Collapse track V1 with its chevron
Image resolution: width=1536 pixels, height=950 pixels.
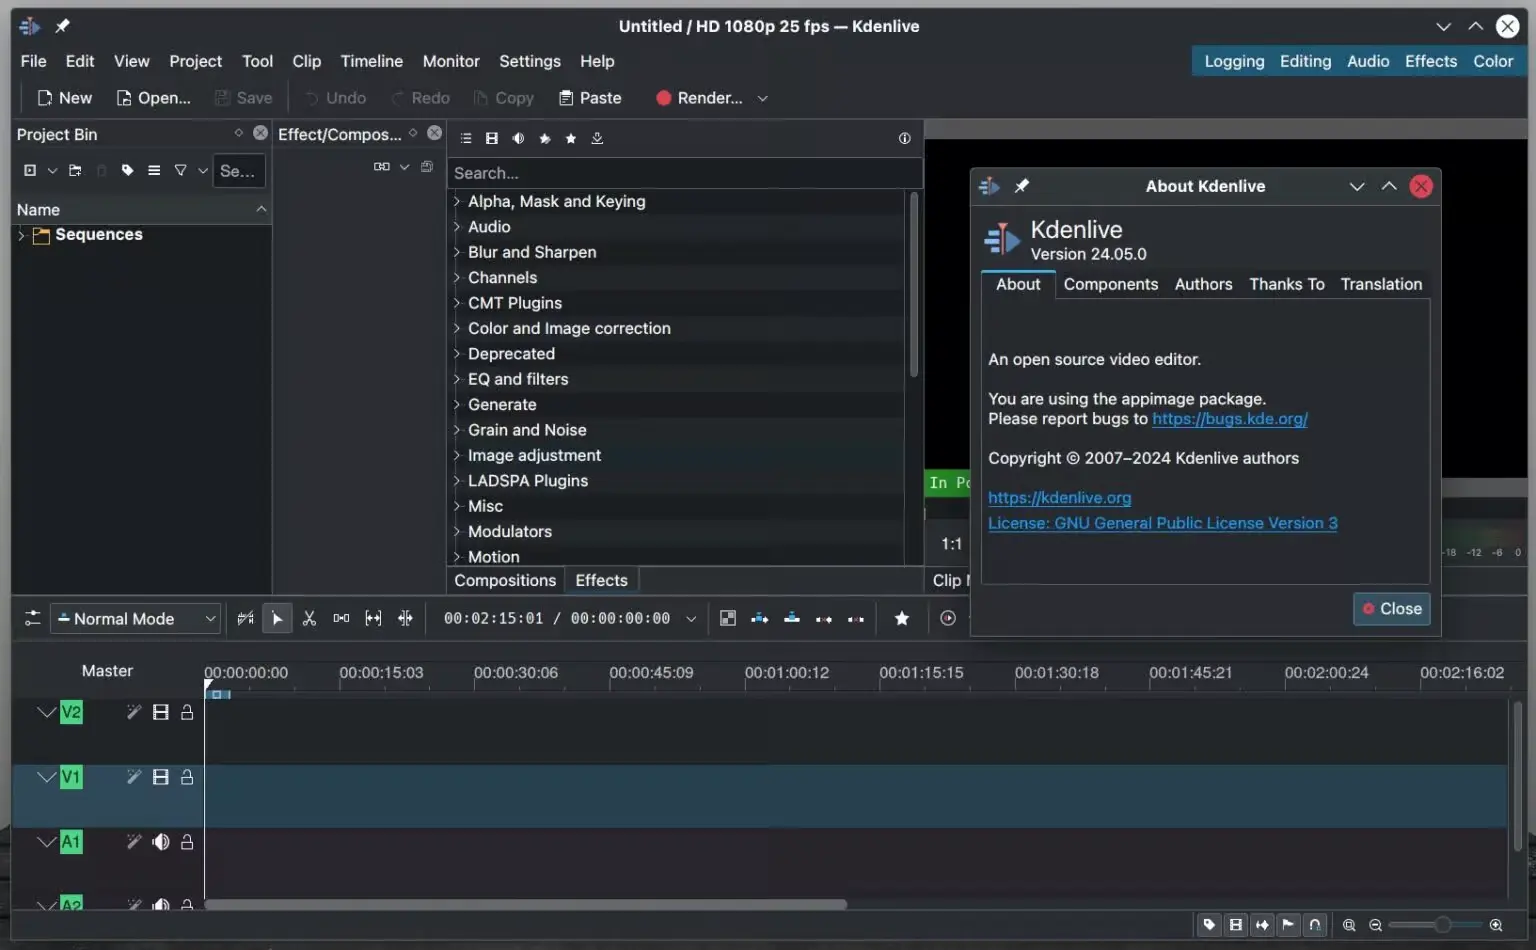pos(46,777)
